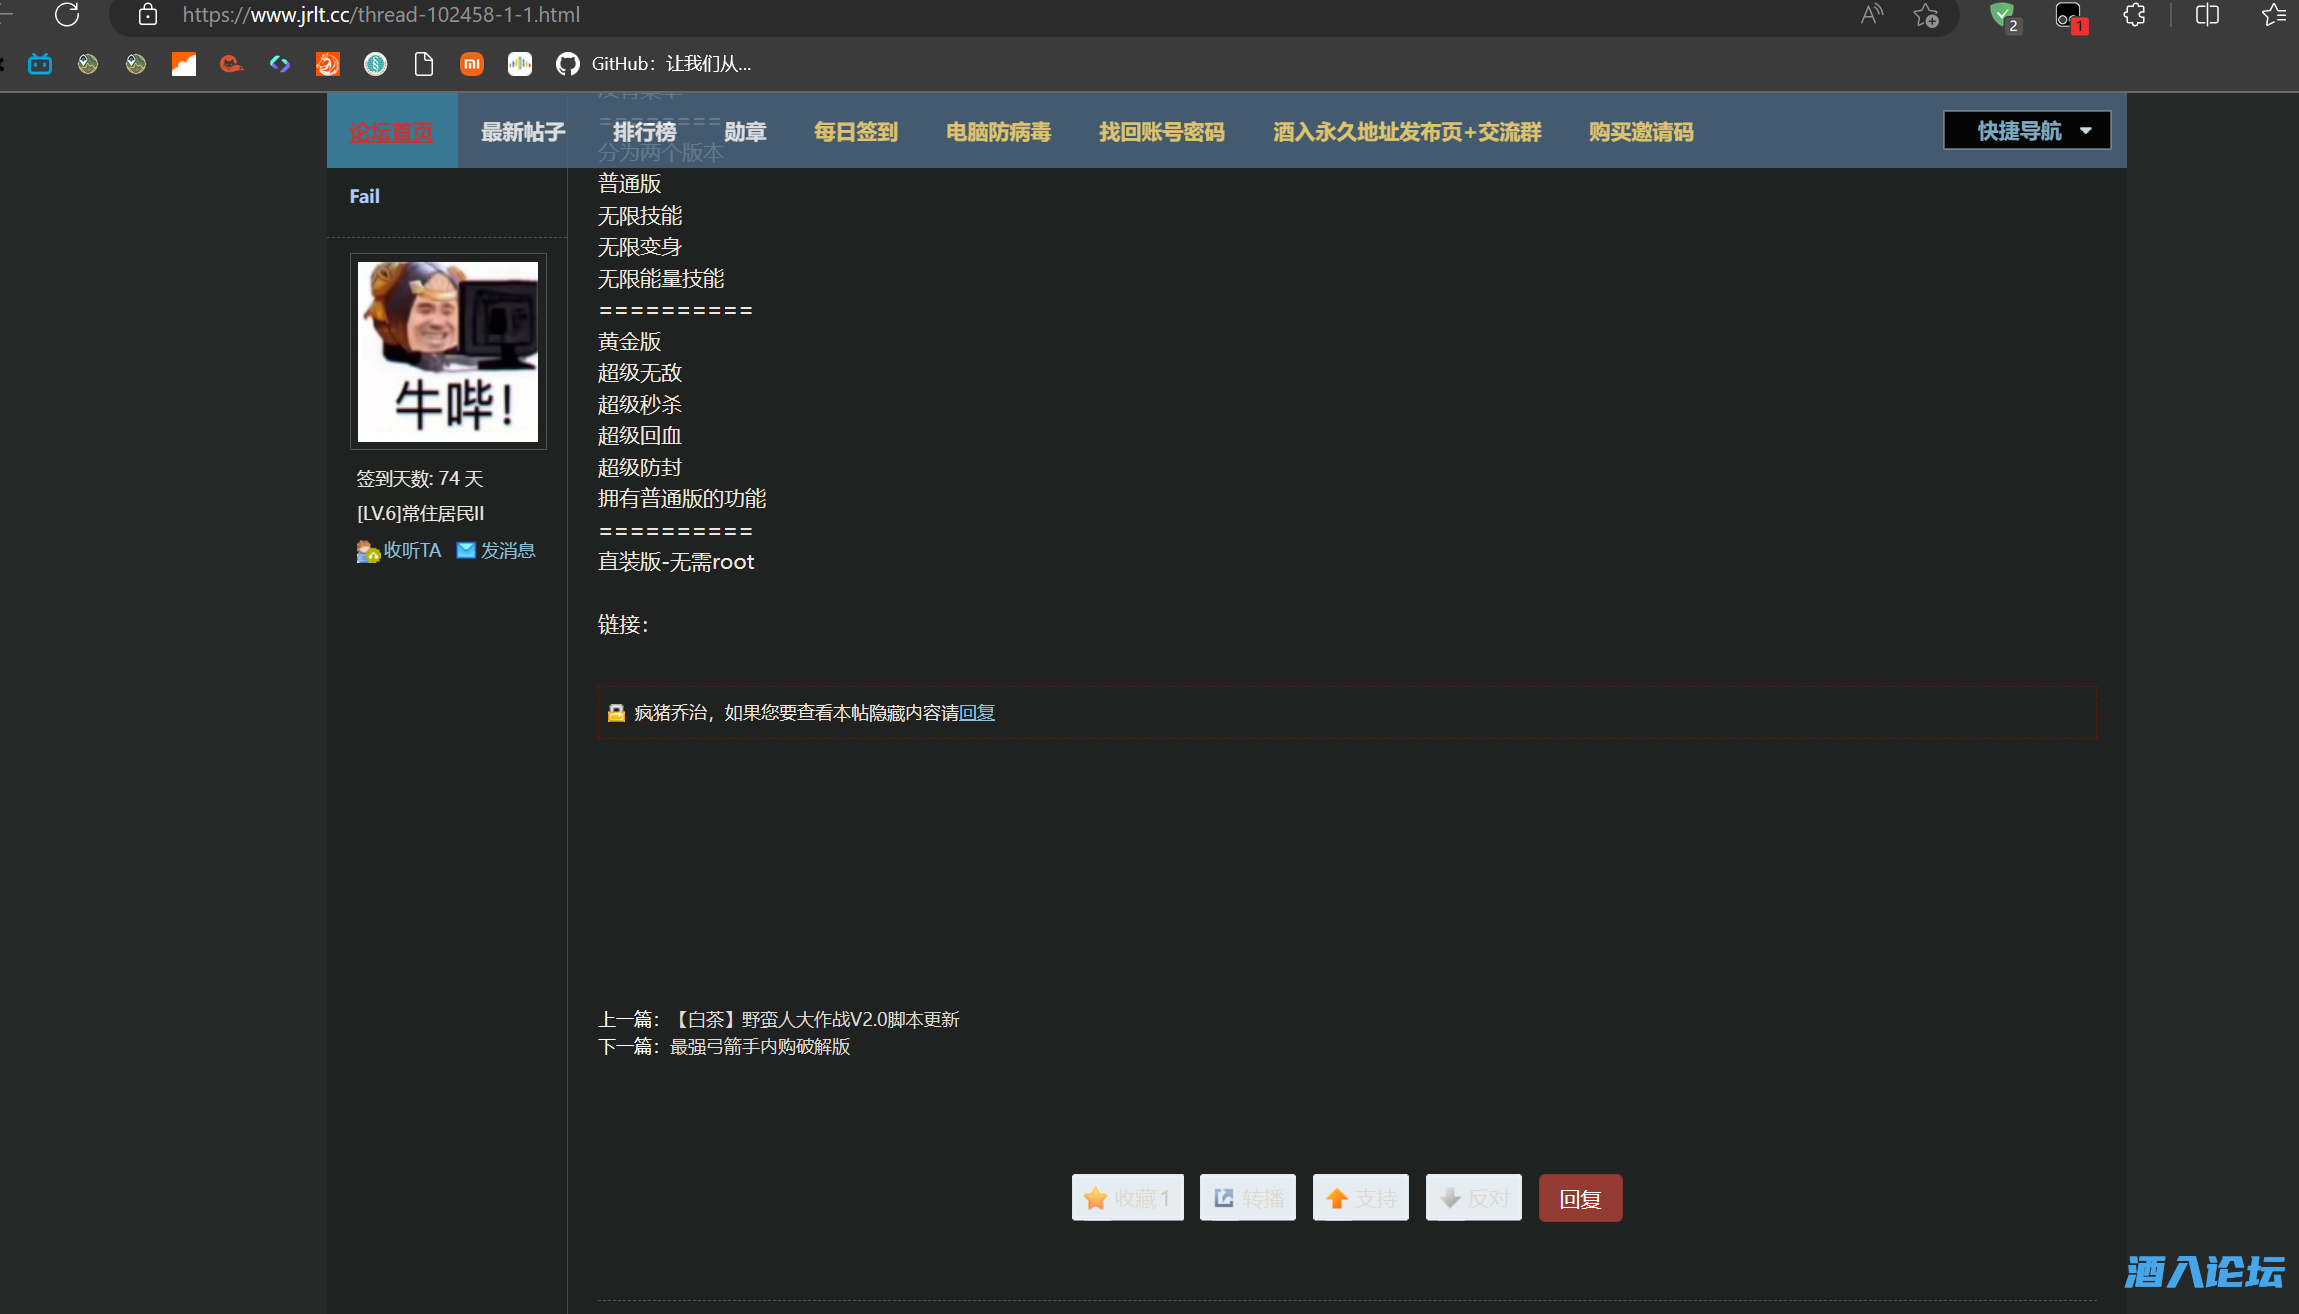Screen dimensions: 2299x1314
Task: Click the 反对 downvote arrow icon
Action: pos(1451,1197)
